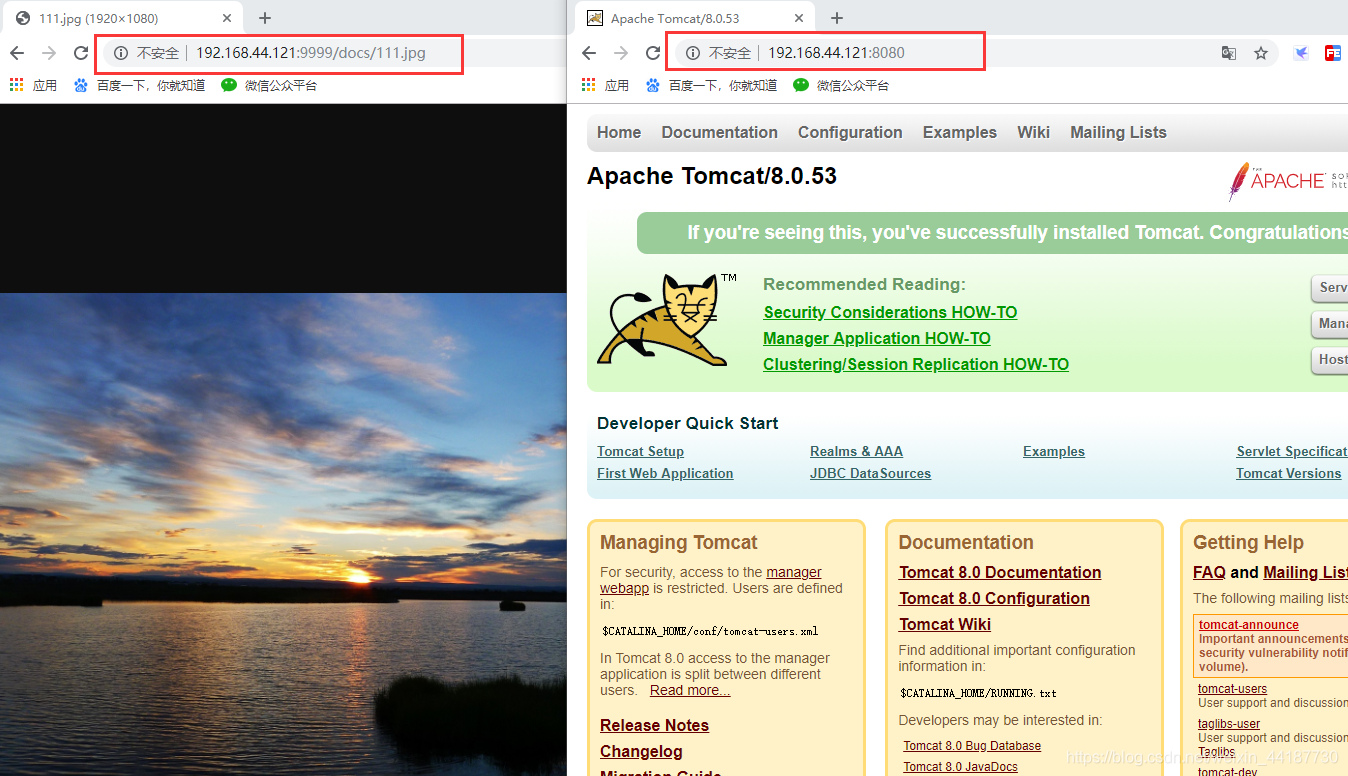
Task: Open Security Considerations HOW-TO link
Action: (890, 312)
